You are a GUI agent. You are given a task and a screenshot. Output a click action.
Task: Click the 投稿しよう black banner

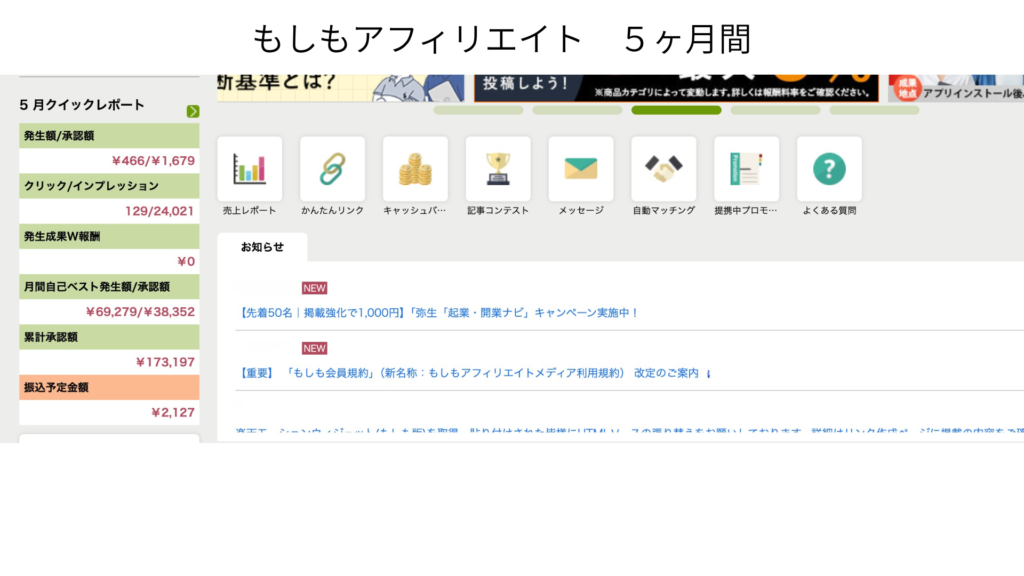(x=676, y=88)
